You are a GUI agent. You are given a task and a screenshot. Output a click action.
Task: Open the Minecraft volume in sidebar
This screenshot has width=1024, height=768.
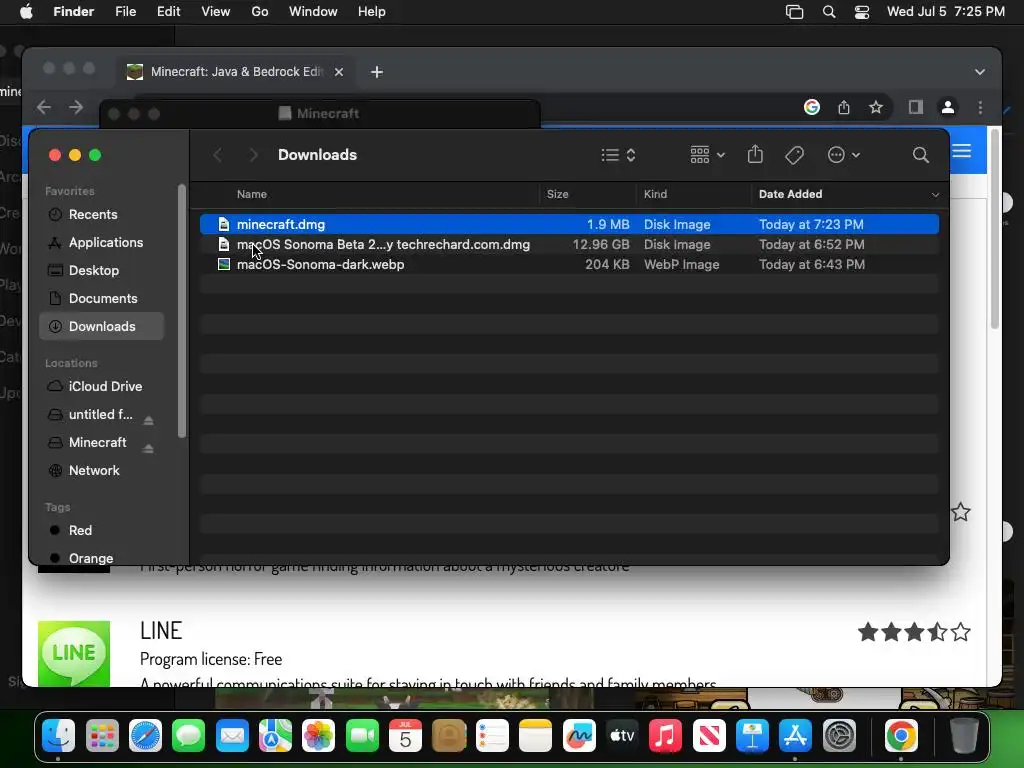tap(97, 442)
